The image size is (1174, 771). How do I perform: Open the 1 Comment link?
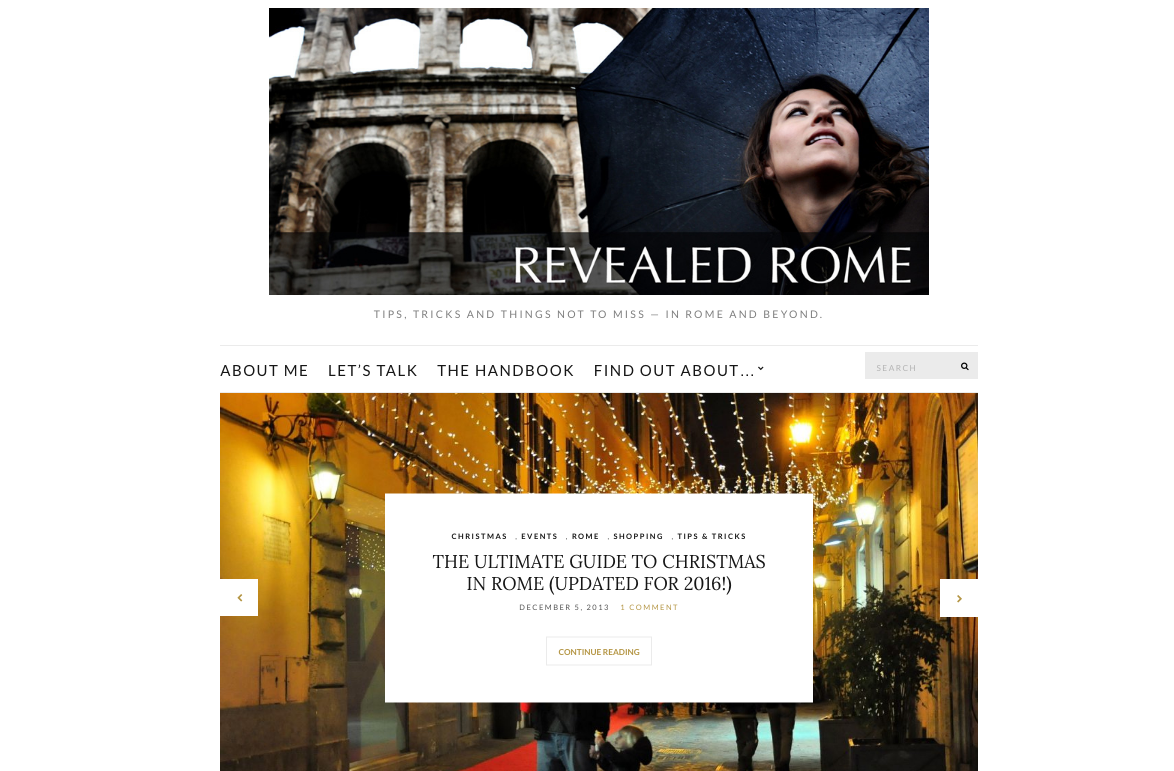(649, 607)
